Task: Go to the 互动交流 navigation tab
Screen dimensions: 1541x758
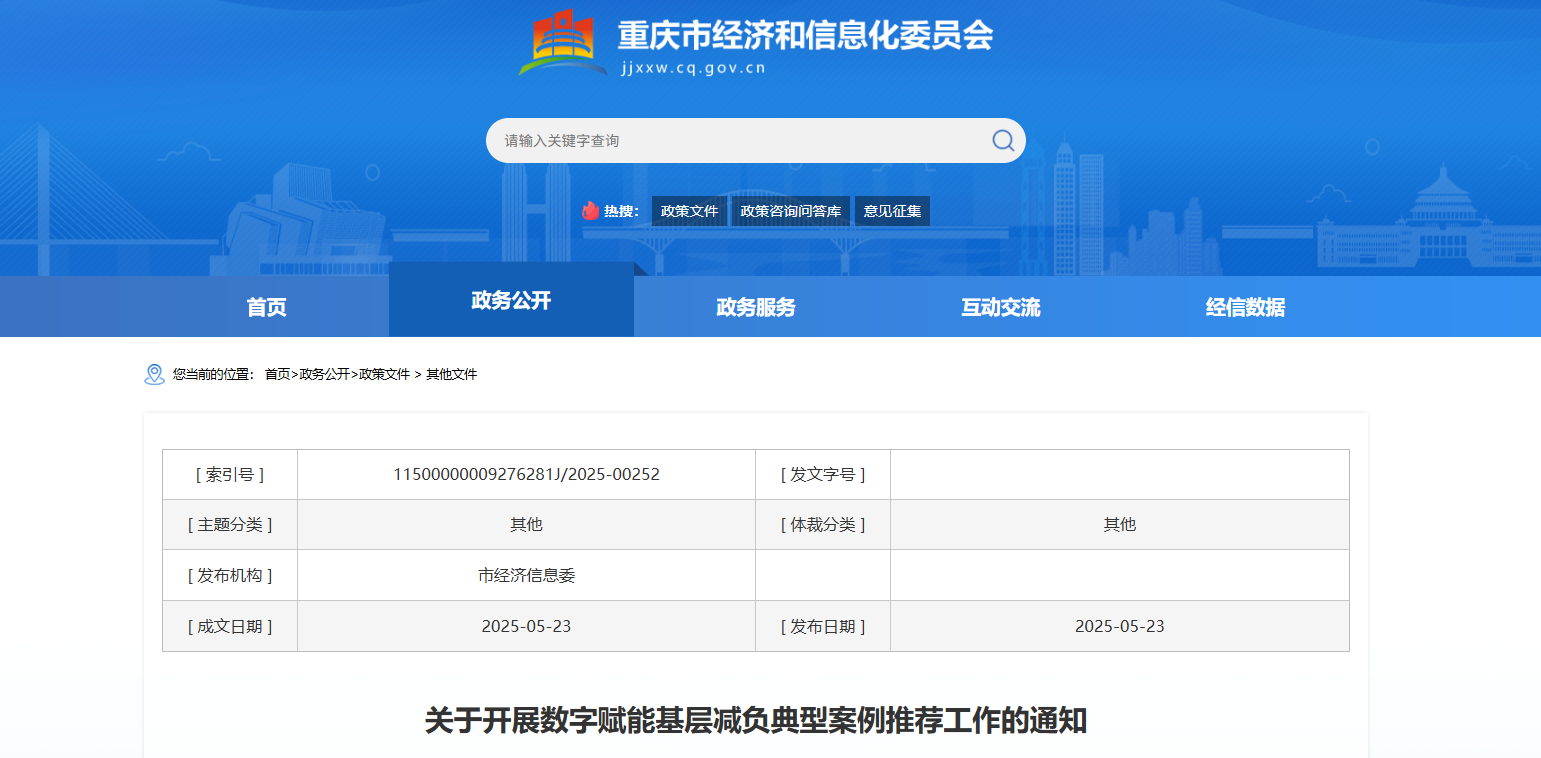Action: [x=1001, y=307]
